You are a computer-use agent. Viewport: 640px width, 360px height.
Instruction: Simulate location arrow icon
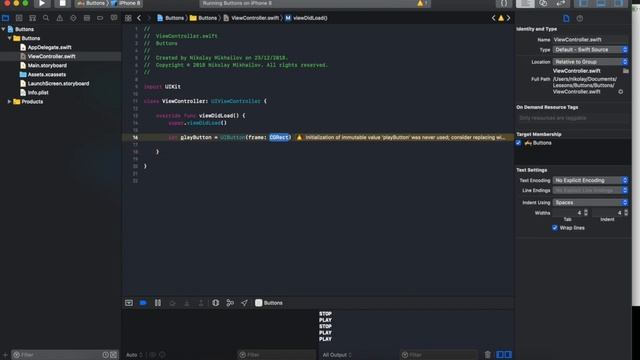[244, 303]
